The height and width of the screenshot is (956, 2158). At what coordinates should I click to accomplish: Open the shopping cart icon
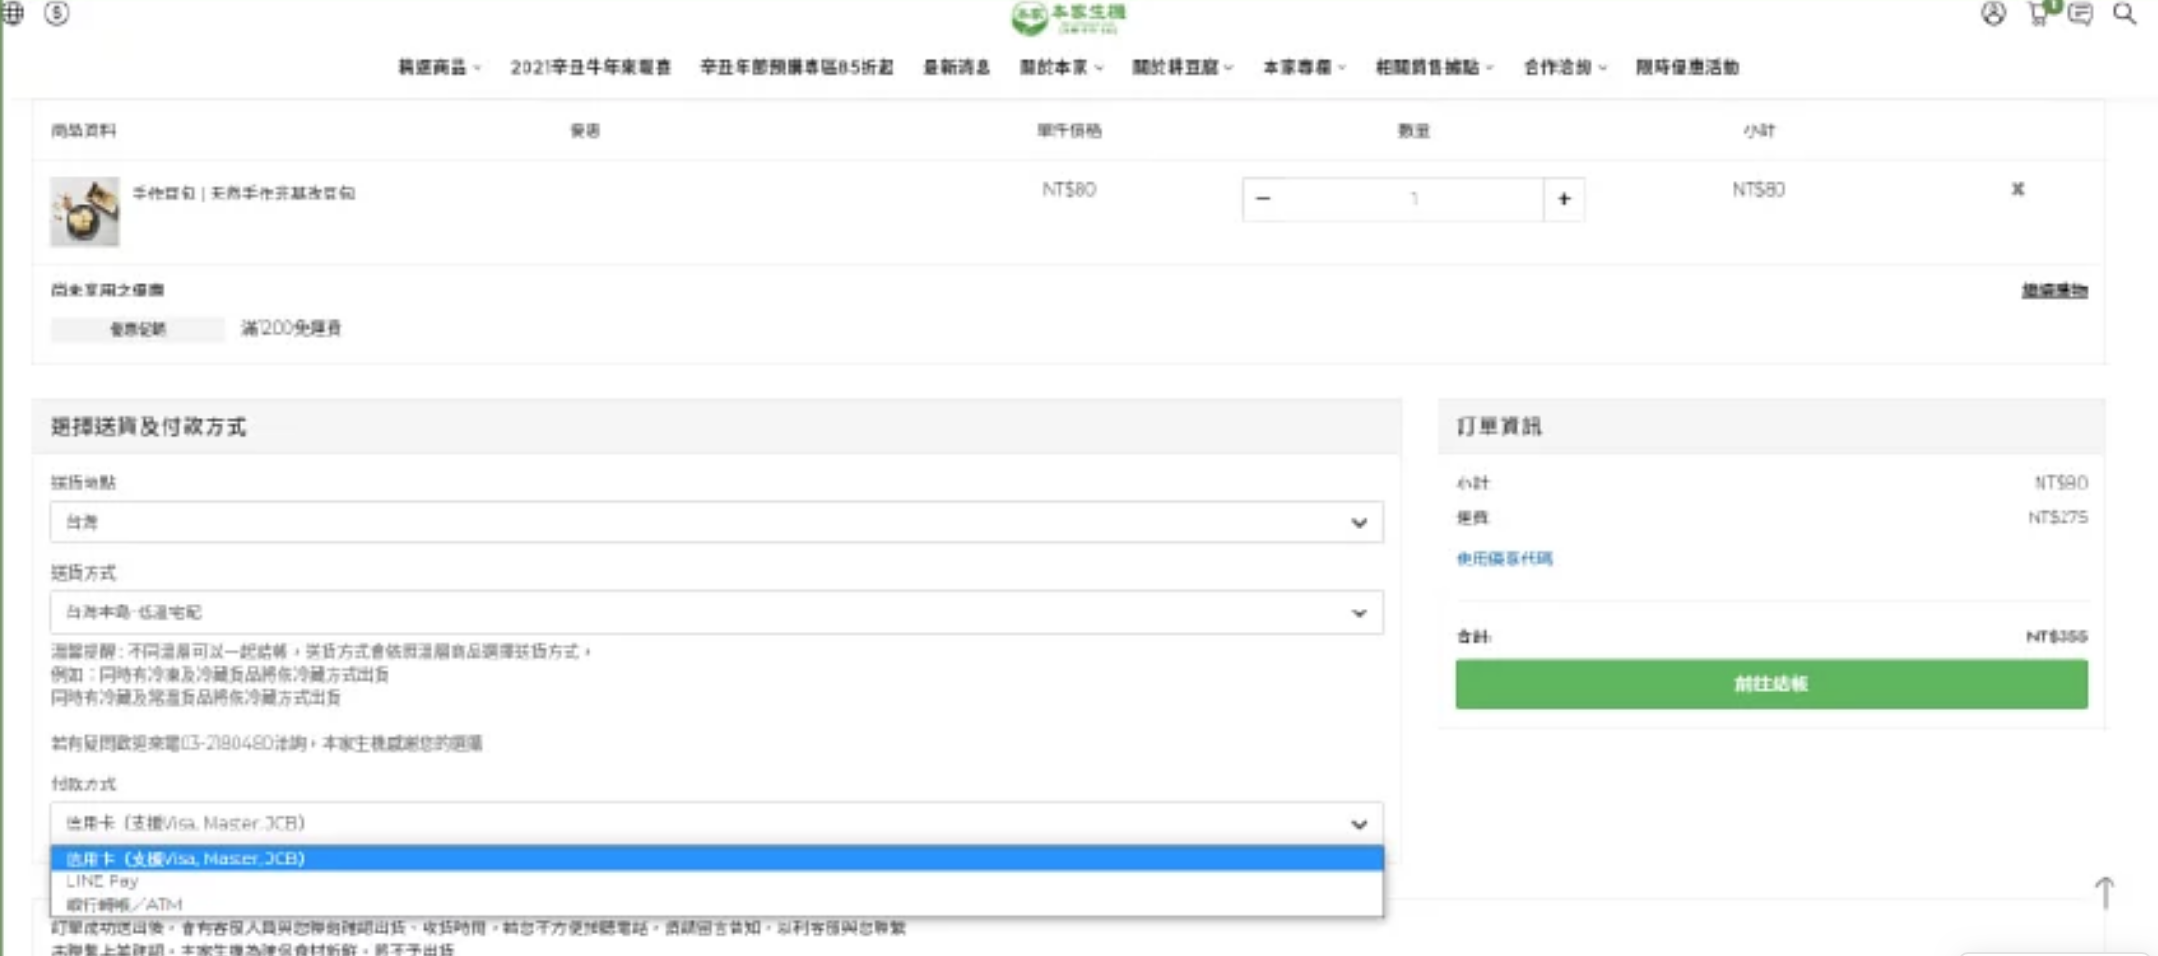pyautogui.click(x=2038, y=14)
